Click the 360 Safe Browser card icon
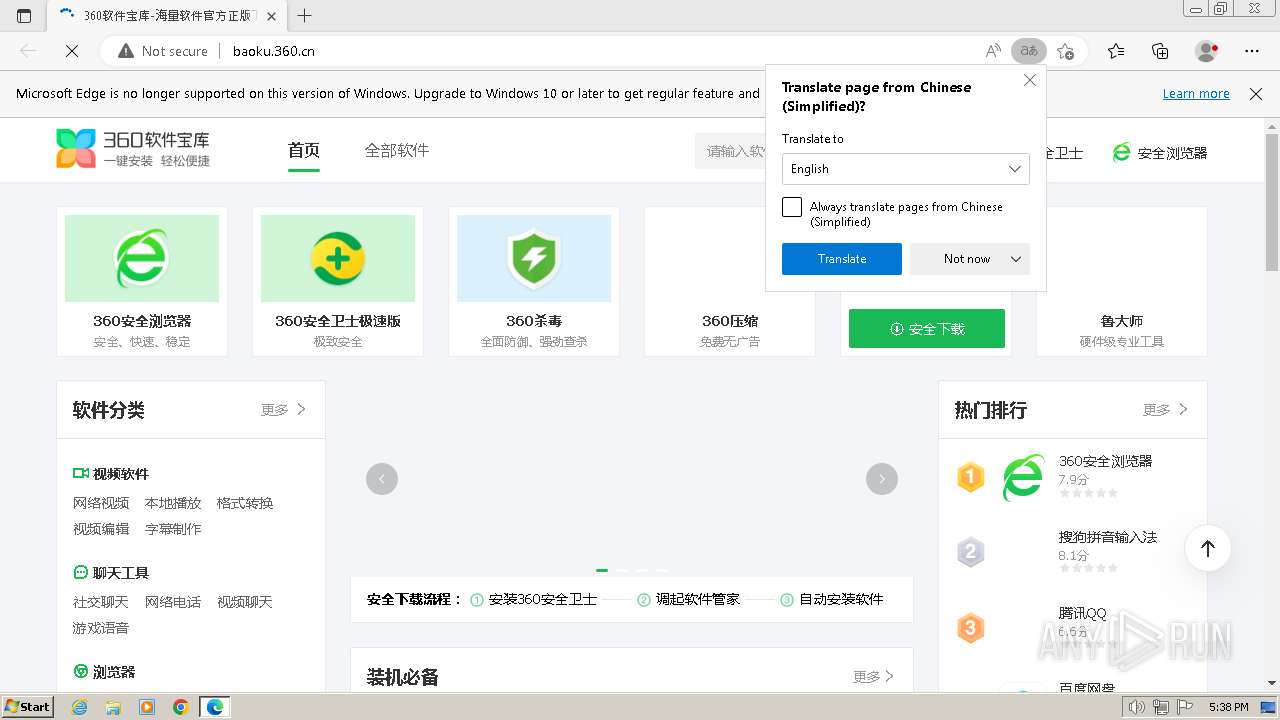 click(142, 258)
